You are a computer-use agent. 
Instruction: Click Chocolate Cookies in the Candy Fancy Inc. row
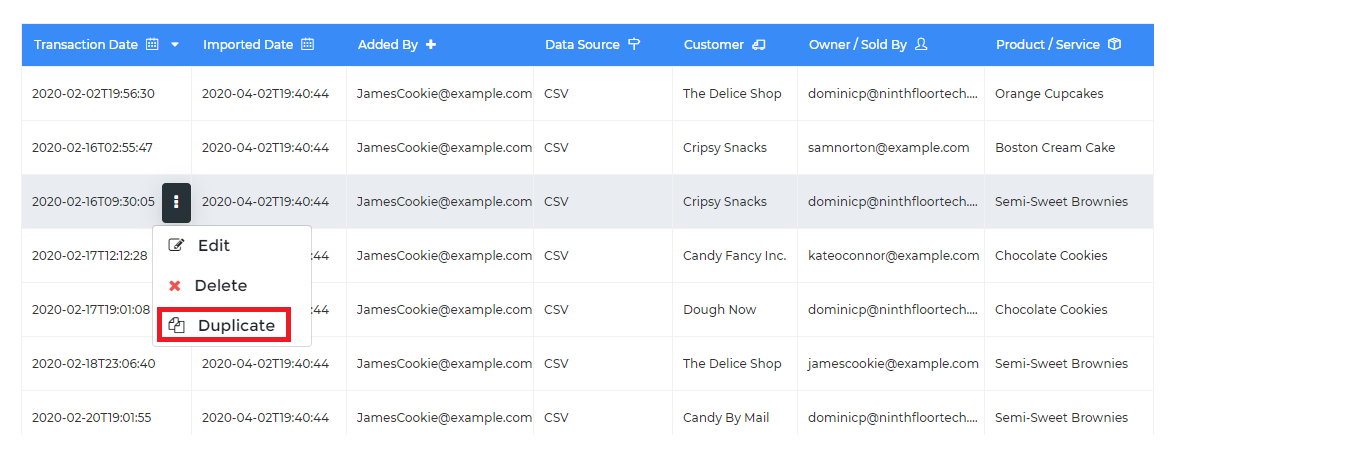point(1051,256)
